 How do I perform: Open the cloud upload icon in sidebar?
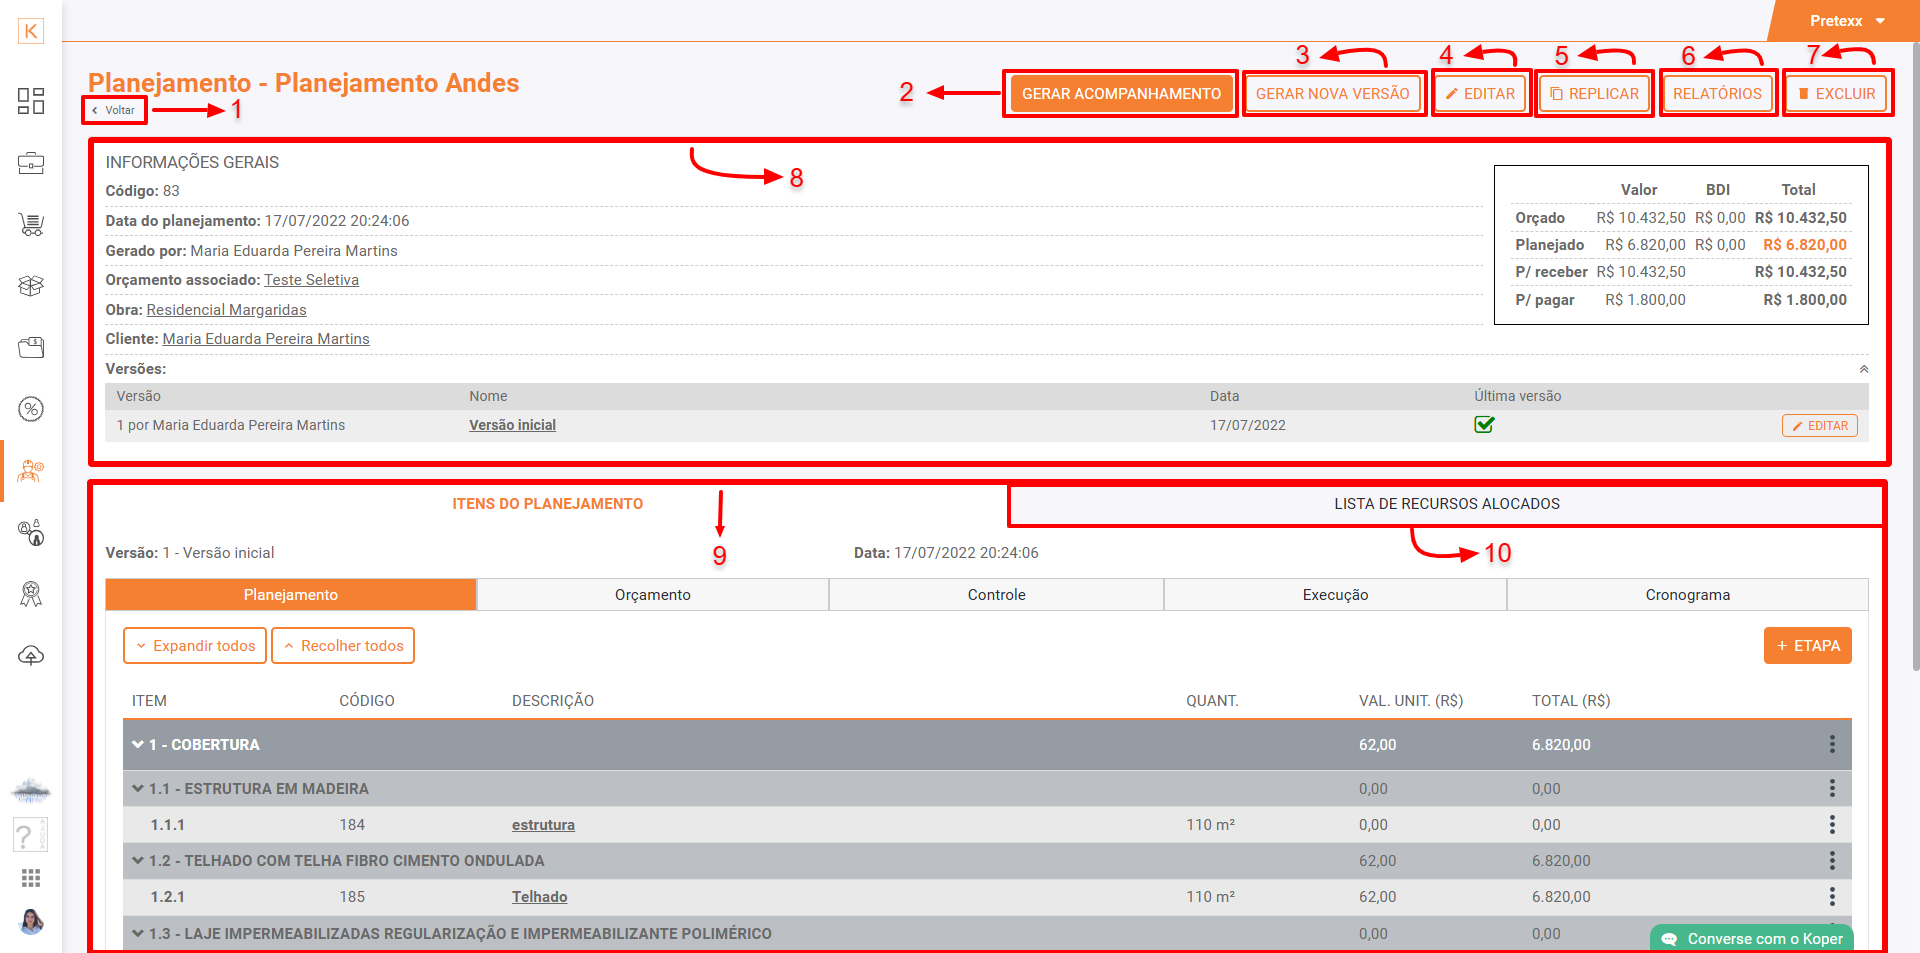(x=31, y=656)
